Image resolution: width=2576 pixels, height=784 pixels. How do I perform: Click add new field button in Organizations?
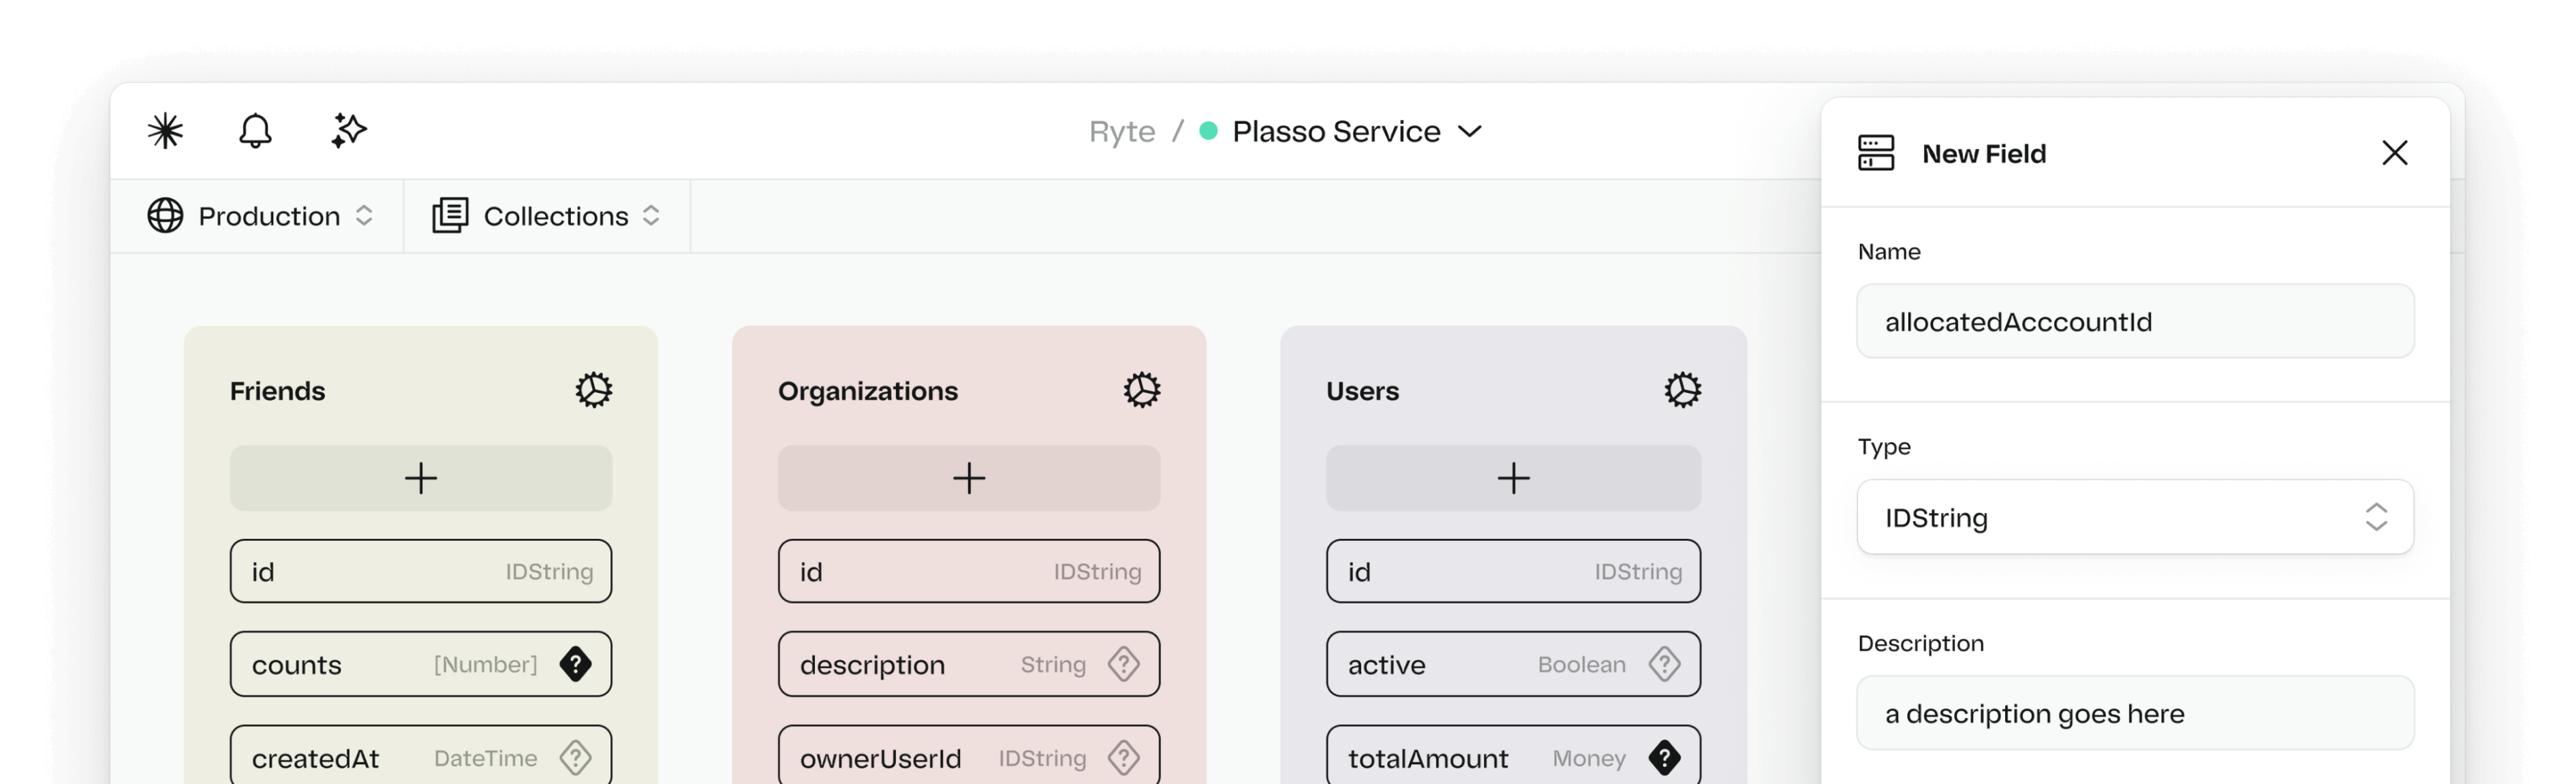(x=967, y=478)
